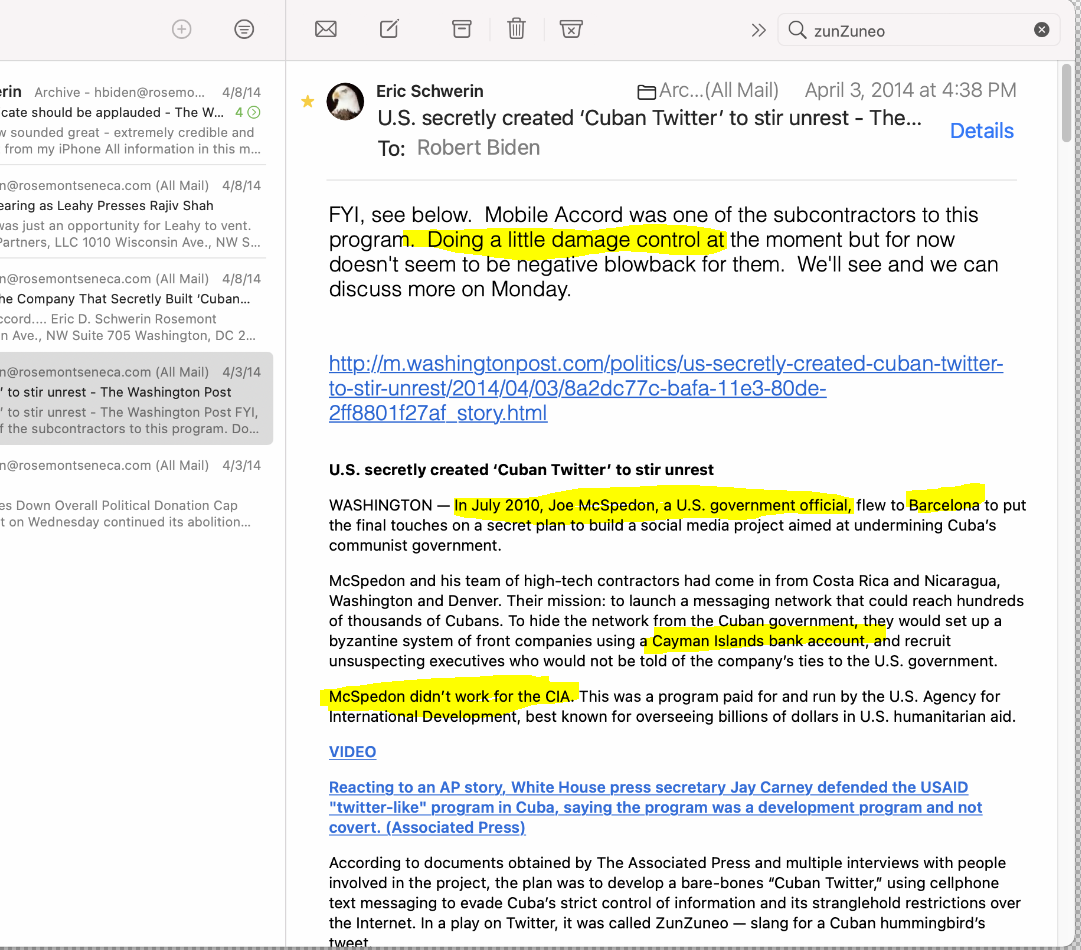Toggle the message list filter icon
This screenshot has height=950, width=1081.
[244, 29]
